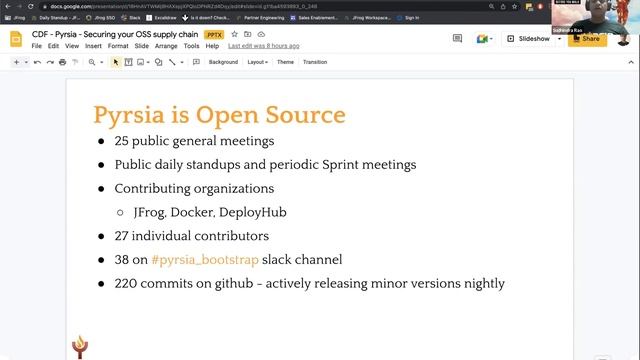Select the Line tool
The width and height of the screenshot is (640, 360).
click(x=172, y=62)
